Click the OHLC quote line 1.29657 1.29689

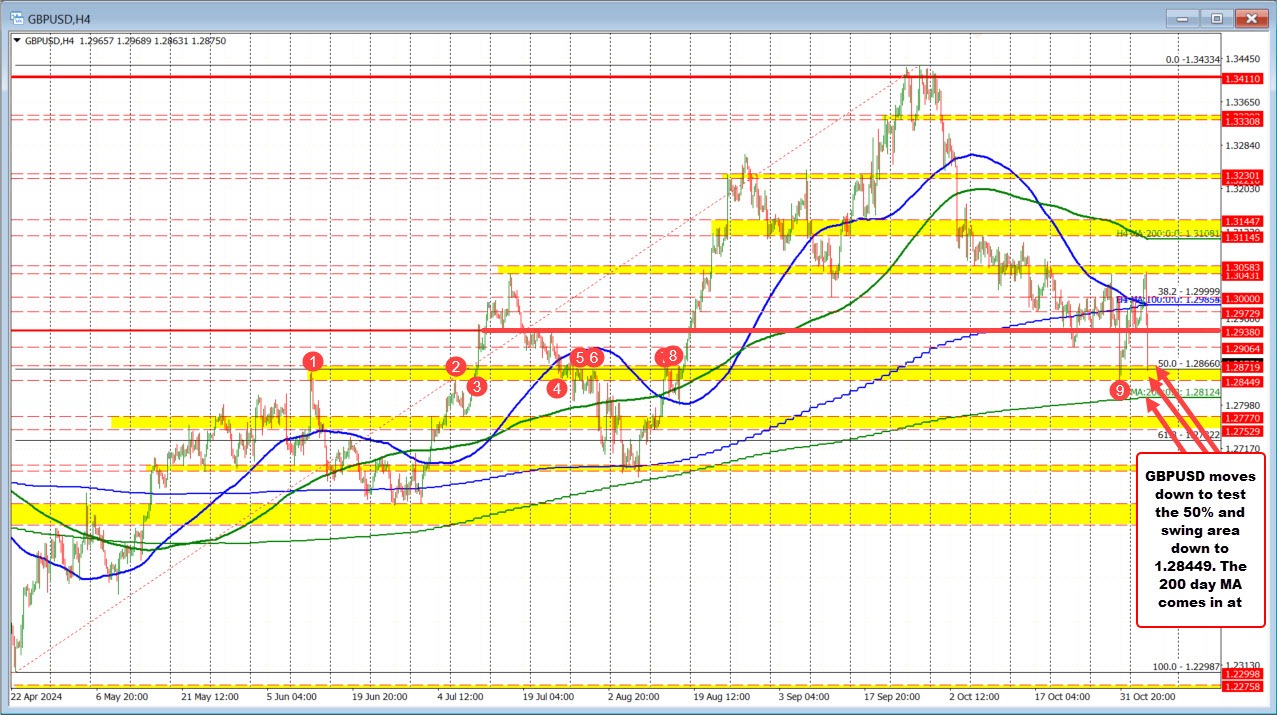[126, 40]
